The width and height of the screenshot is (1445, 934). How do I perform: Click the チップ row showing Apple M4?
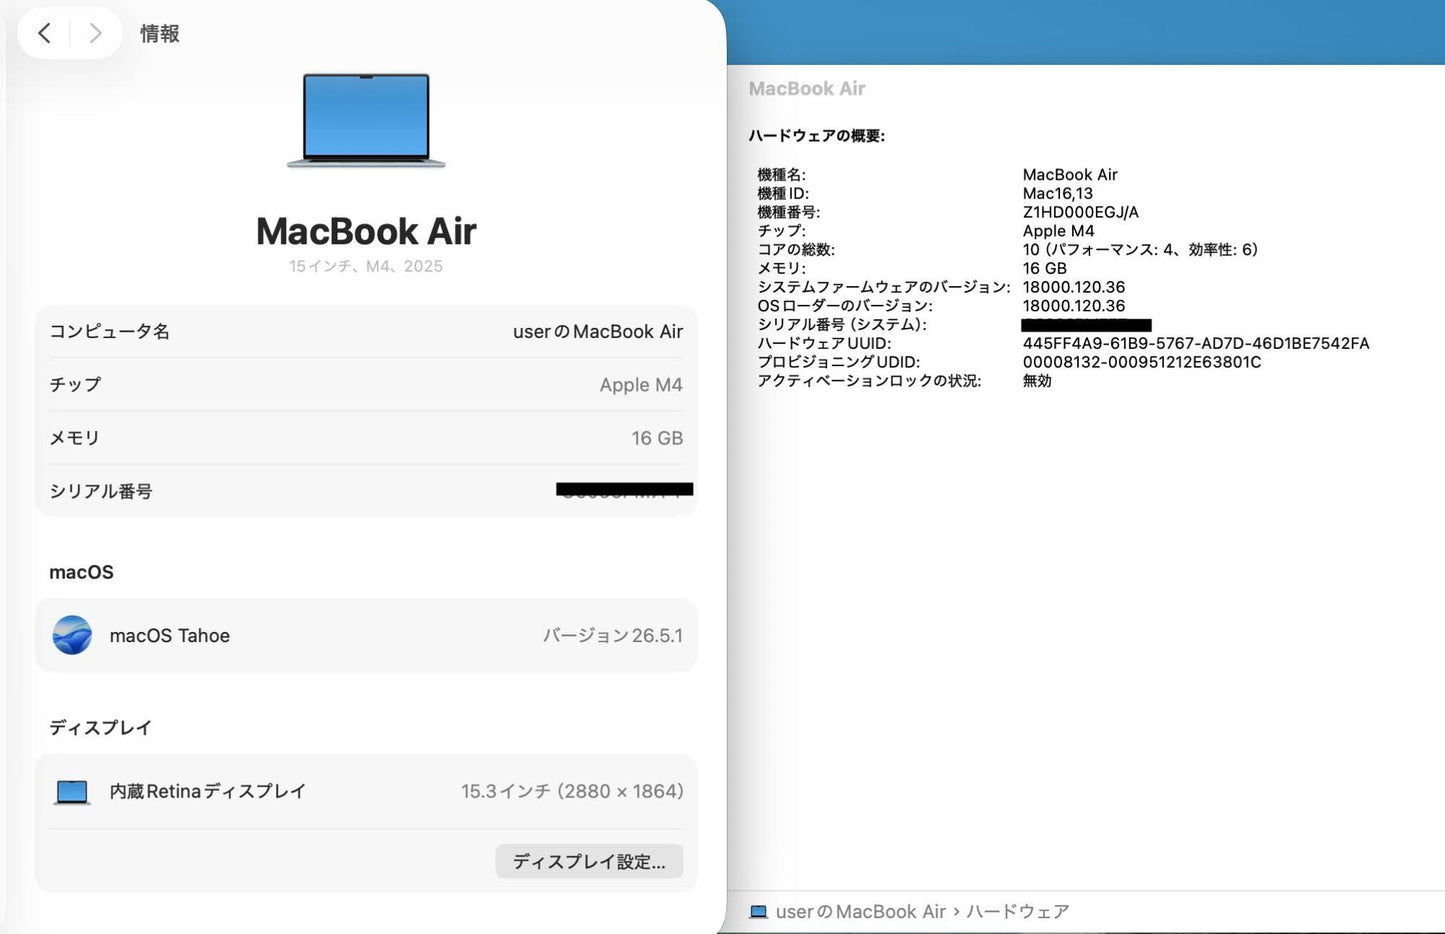coord(366,384)
